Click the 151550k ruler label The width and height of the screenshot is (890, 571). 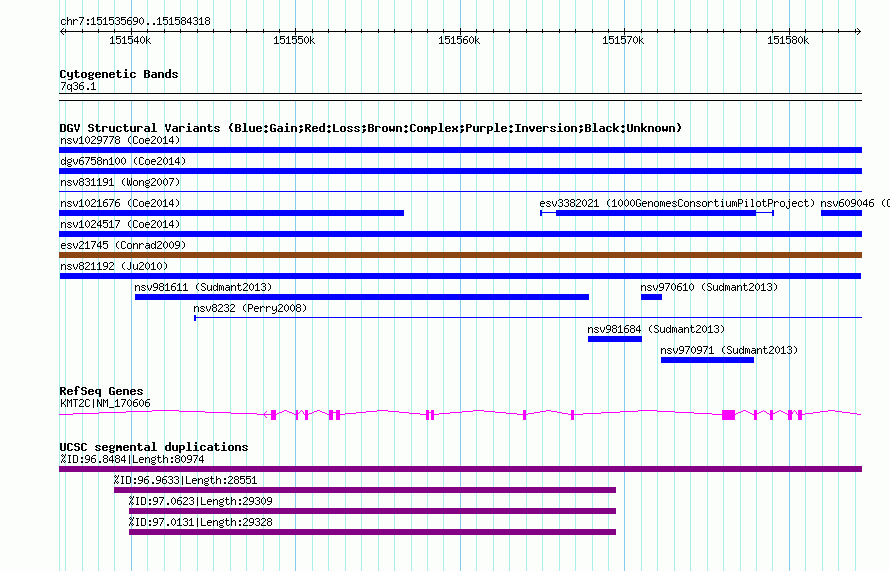(x=294, y=40)
